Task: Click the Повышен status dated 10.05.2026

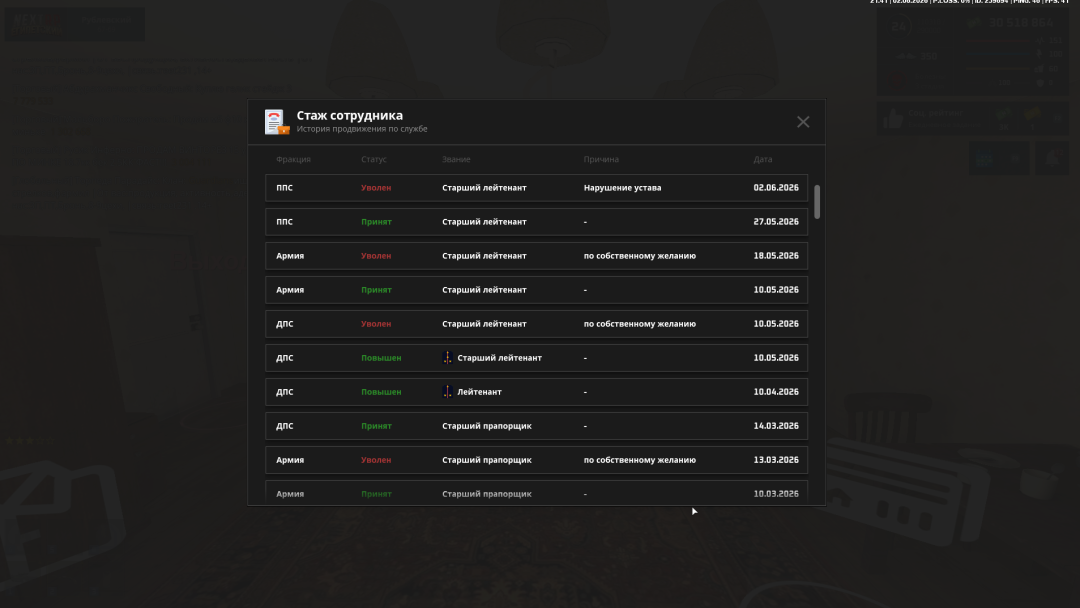Action: [x=381, y=358]
